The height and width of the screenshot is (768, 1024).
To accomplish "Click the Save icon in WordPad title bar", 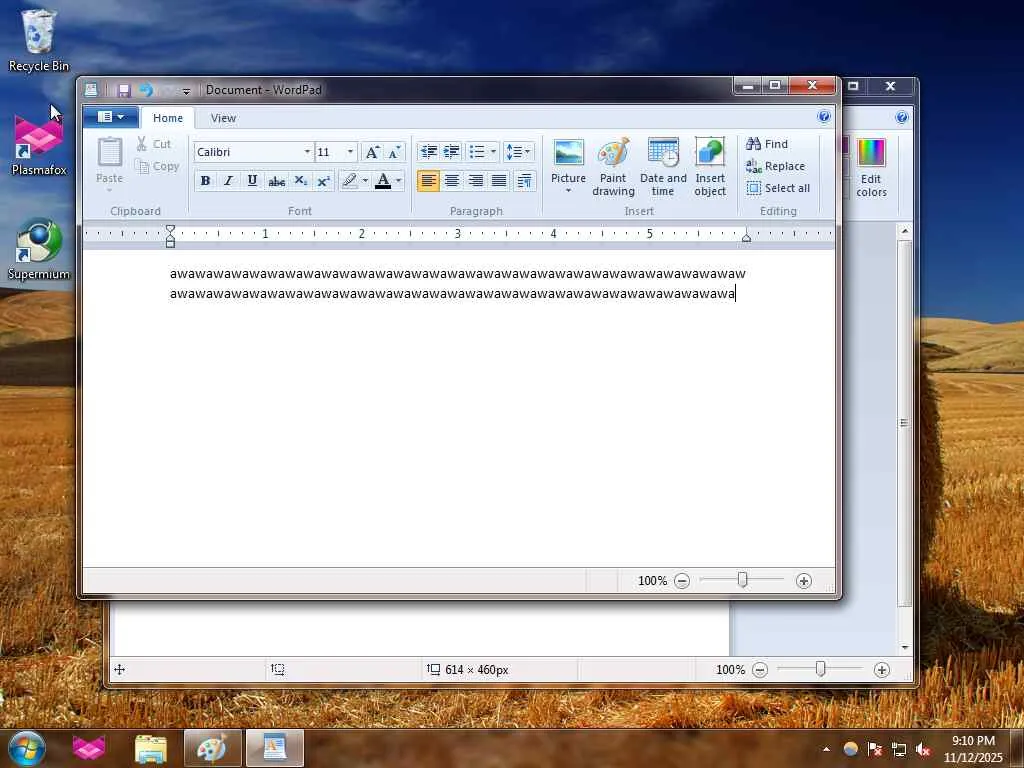I will (x=123, y=90).
